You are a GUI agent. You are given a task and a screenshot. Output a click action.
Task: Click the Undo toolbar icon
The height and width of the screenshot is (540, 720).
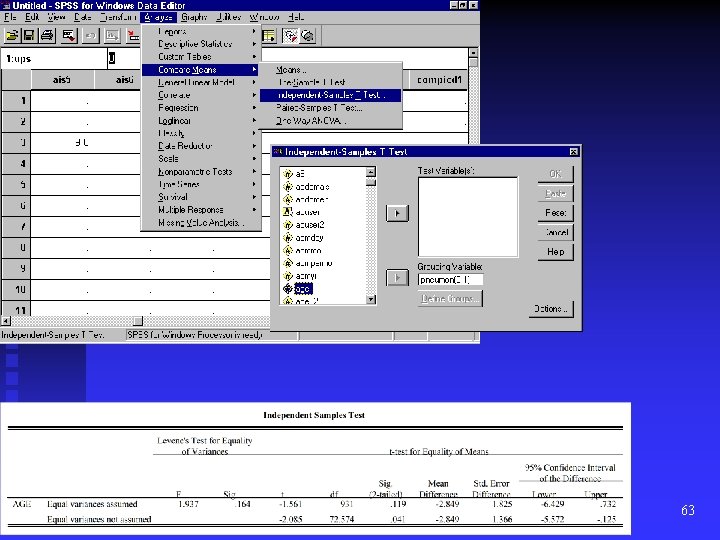pos(91,36)
